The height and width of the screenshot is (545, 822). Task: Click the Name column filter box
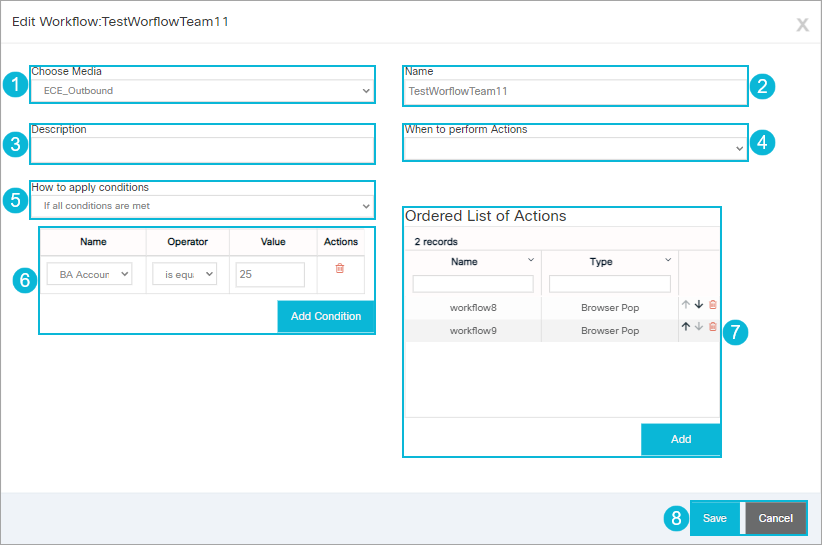(473, 284)
